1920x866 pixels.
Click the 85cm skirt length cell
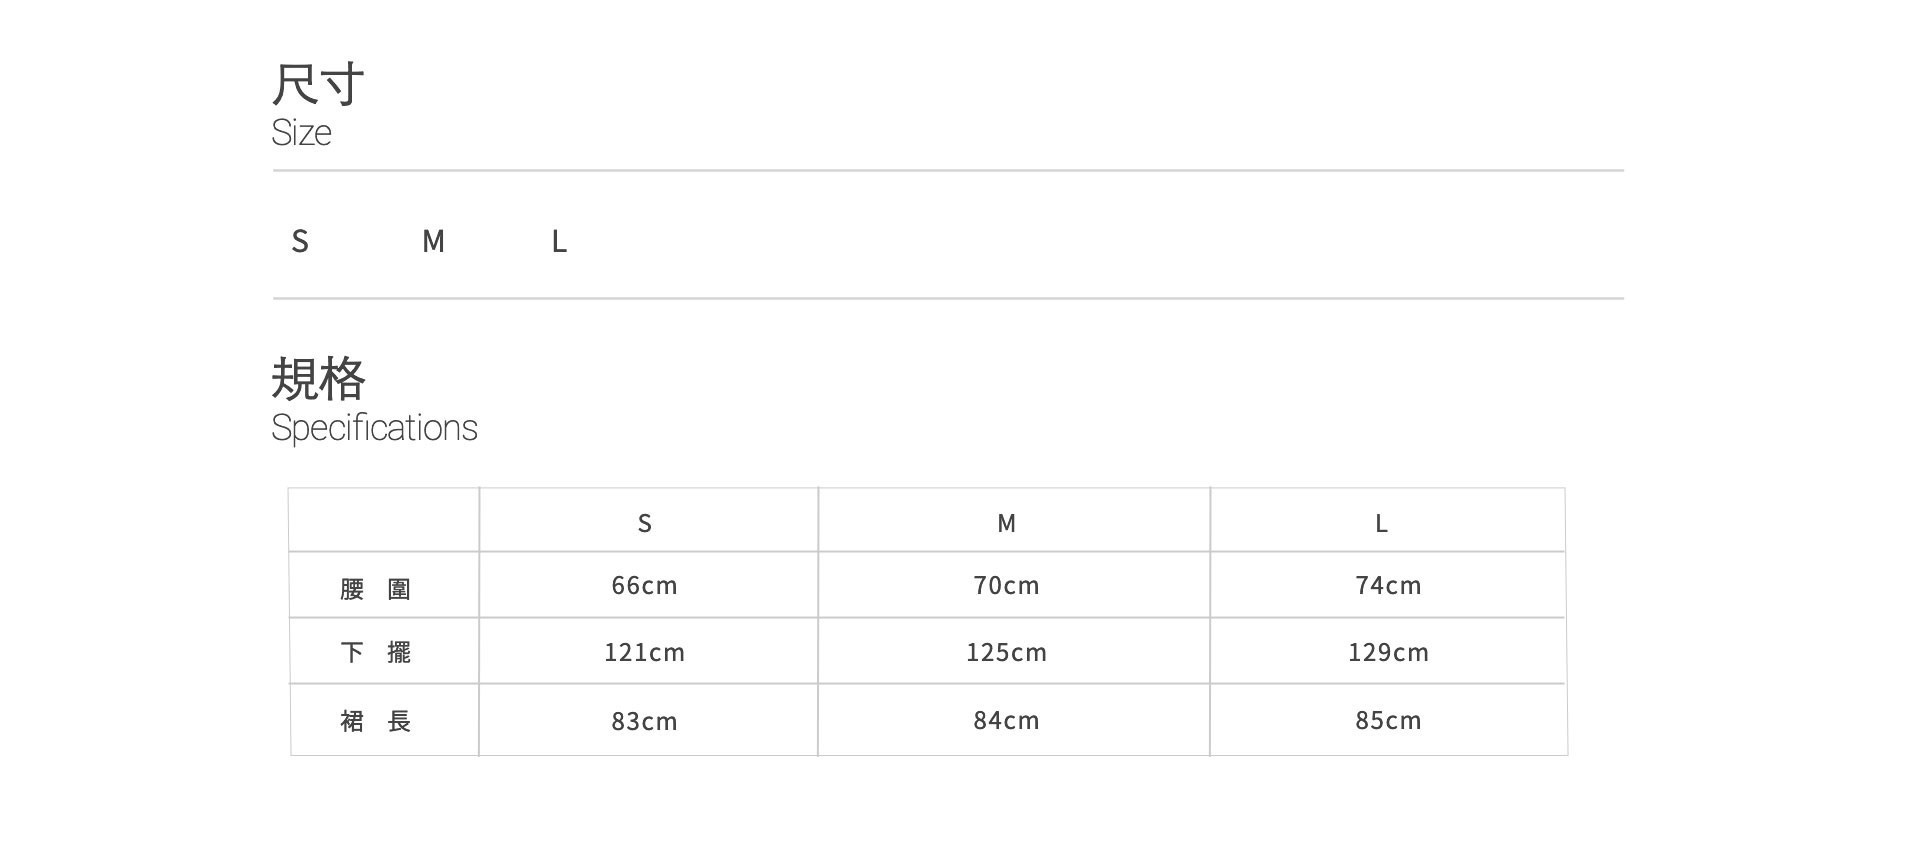click(1388, 720)
